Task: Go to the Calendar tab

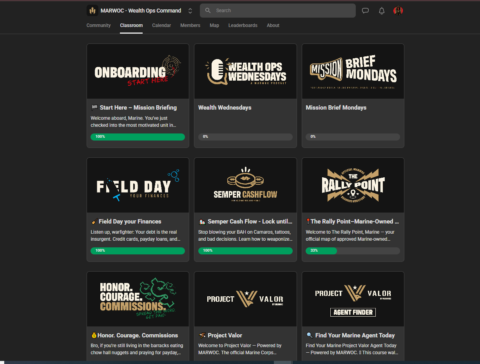Action: 161,25
